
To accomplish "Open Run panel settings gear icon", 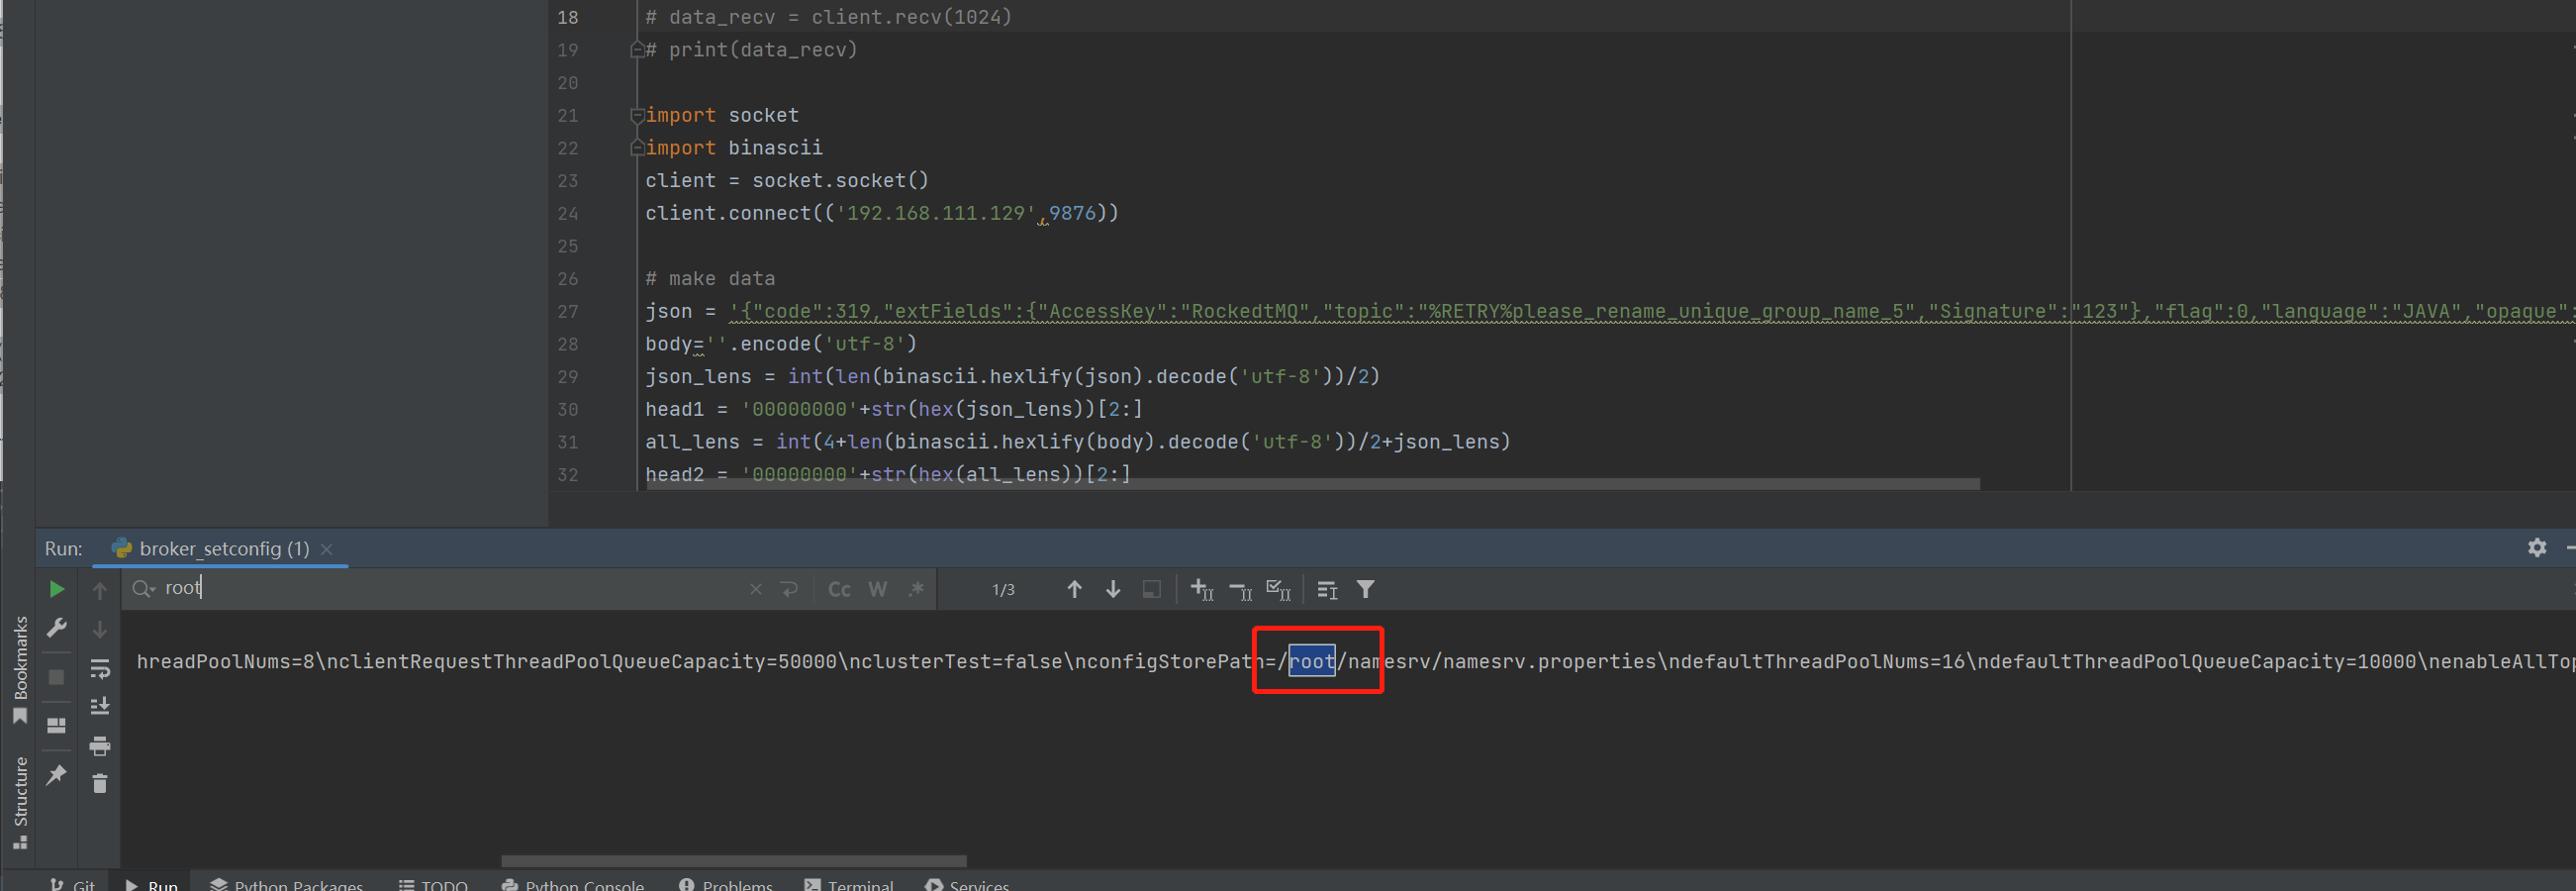I will point(2537,548).
